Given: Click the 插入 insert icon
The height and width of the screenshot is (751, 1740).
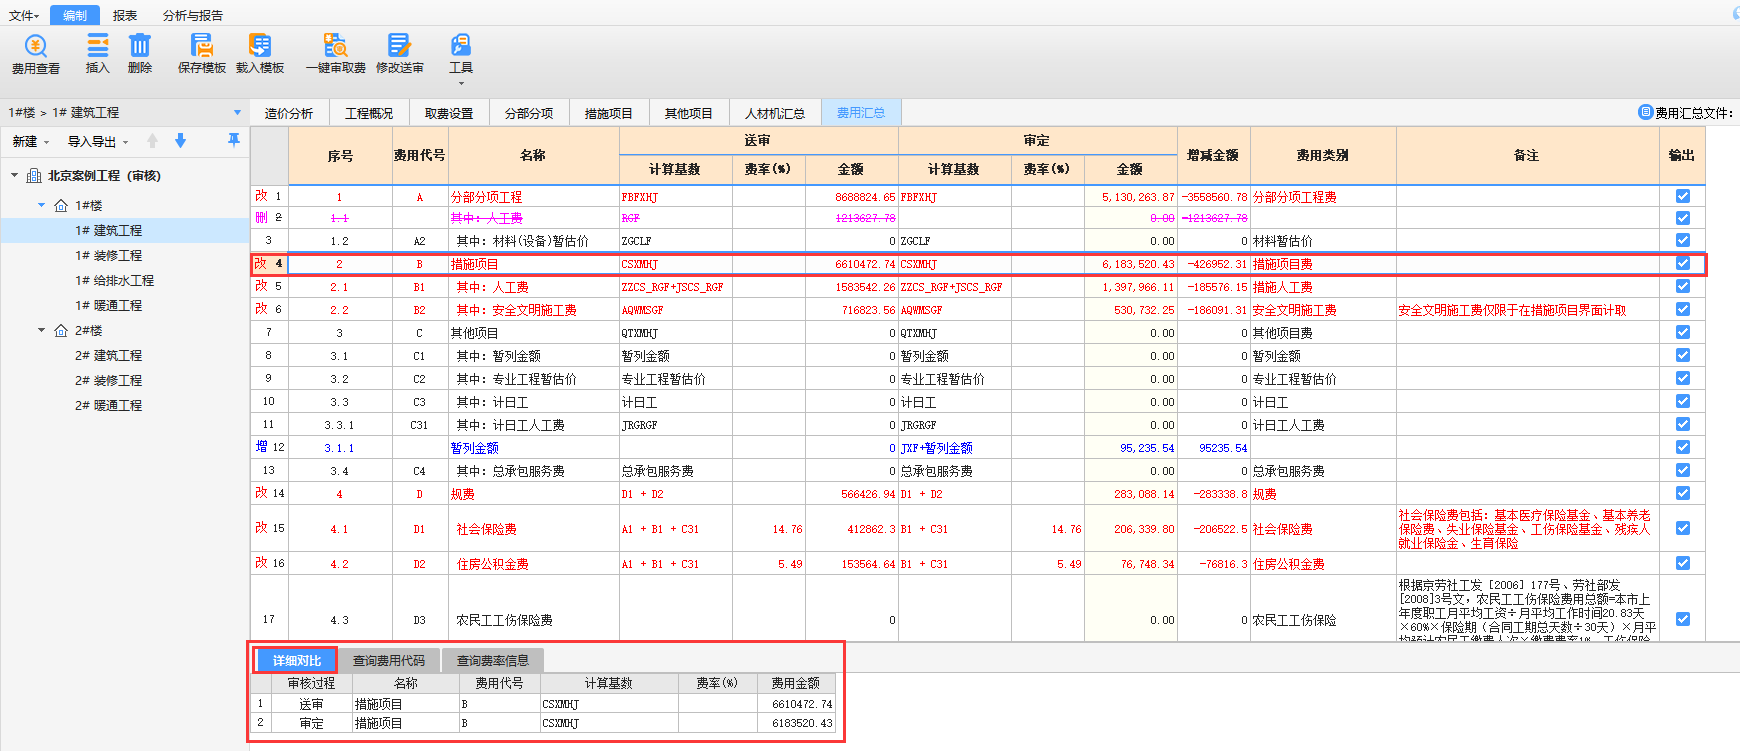Looking at the screenshot, I should pos(98,47).
